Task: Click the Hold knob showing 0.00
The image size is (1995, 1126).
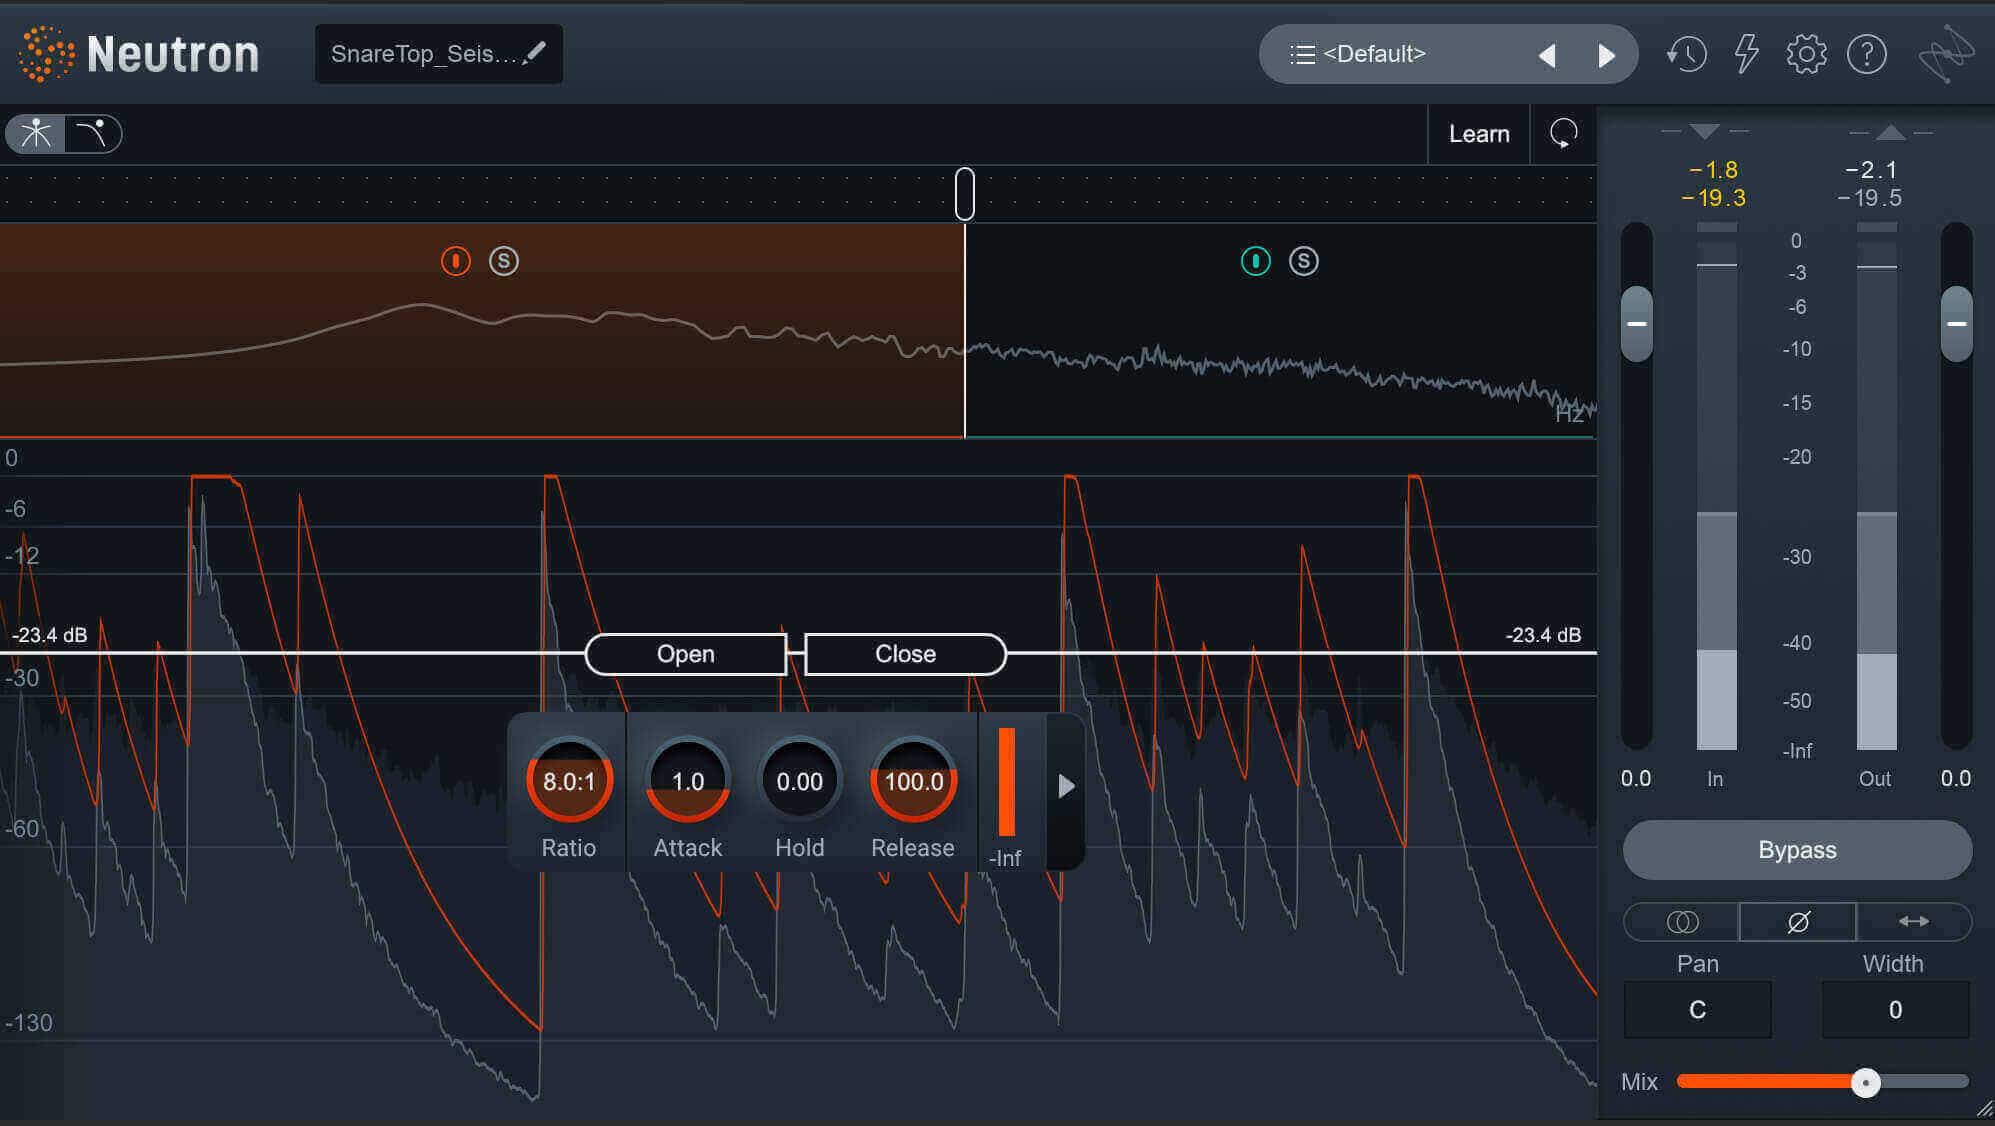Action: [x=800, y=781]
